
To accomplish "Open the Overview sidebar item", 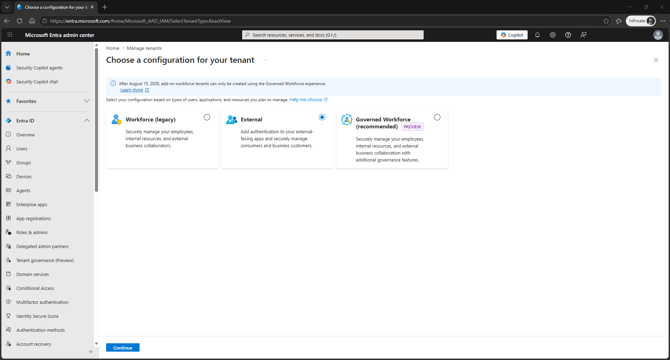I will (26, 135).
